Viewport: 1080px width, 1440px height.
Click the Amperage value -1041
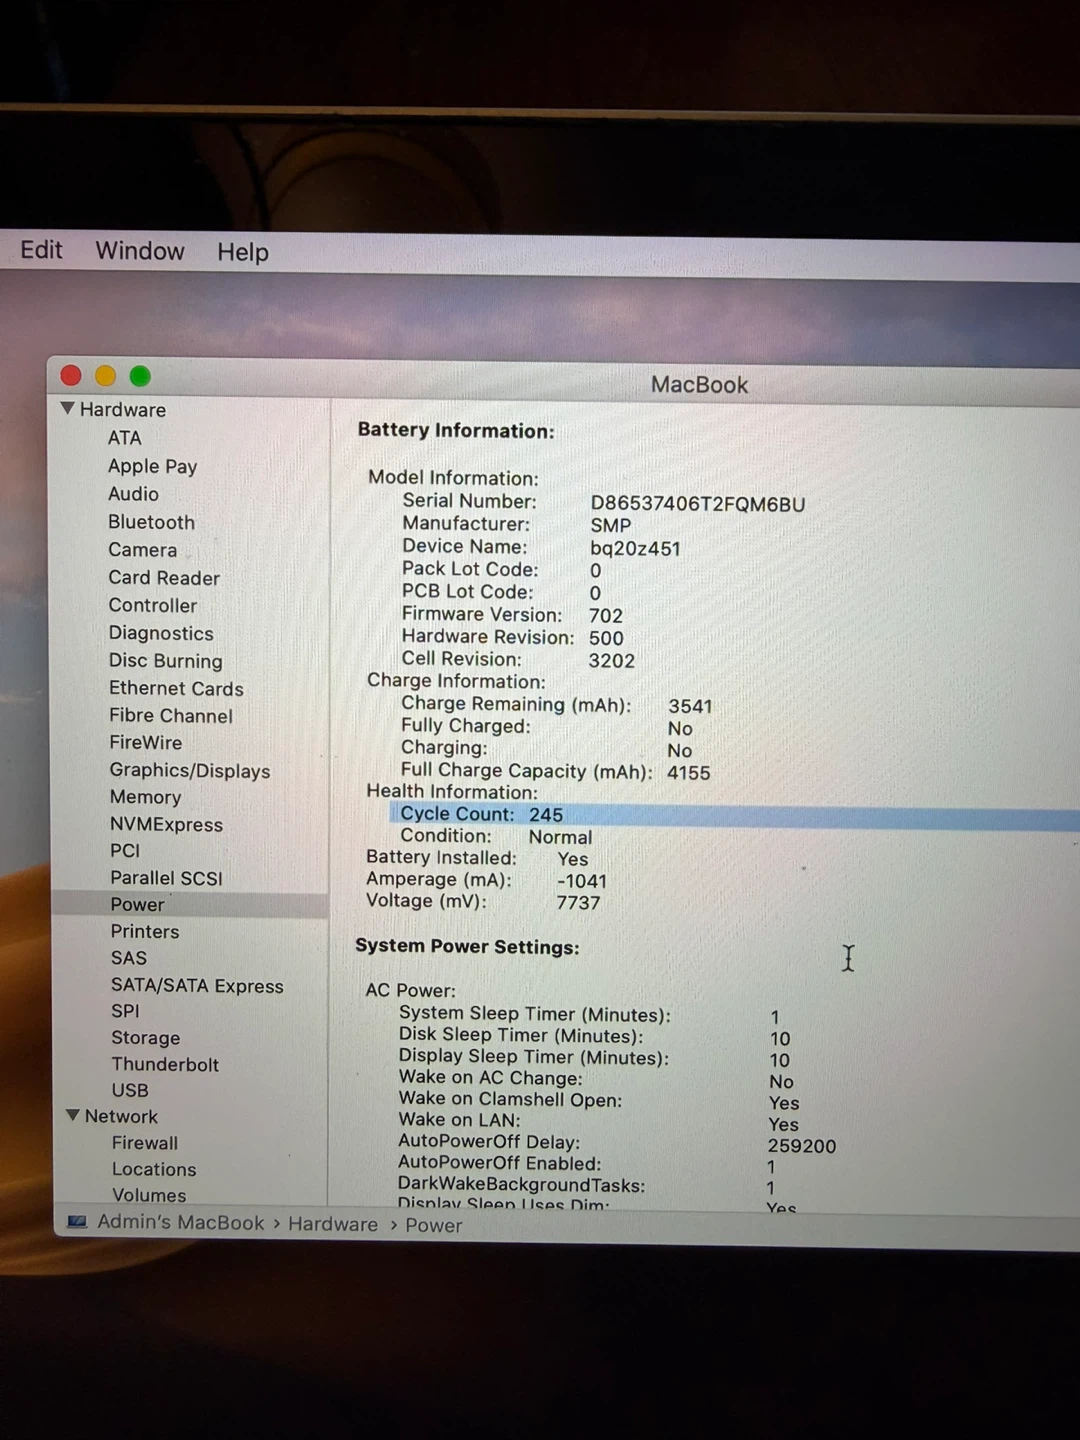coord(581,881)
